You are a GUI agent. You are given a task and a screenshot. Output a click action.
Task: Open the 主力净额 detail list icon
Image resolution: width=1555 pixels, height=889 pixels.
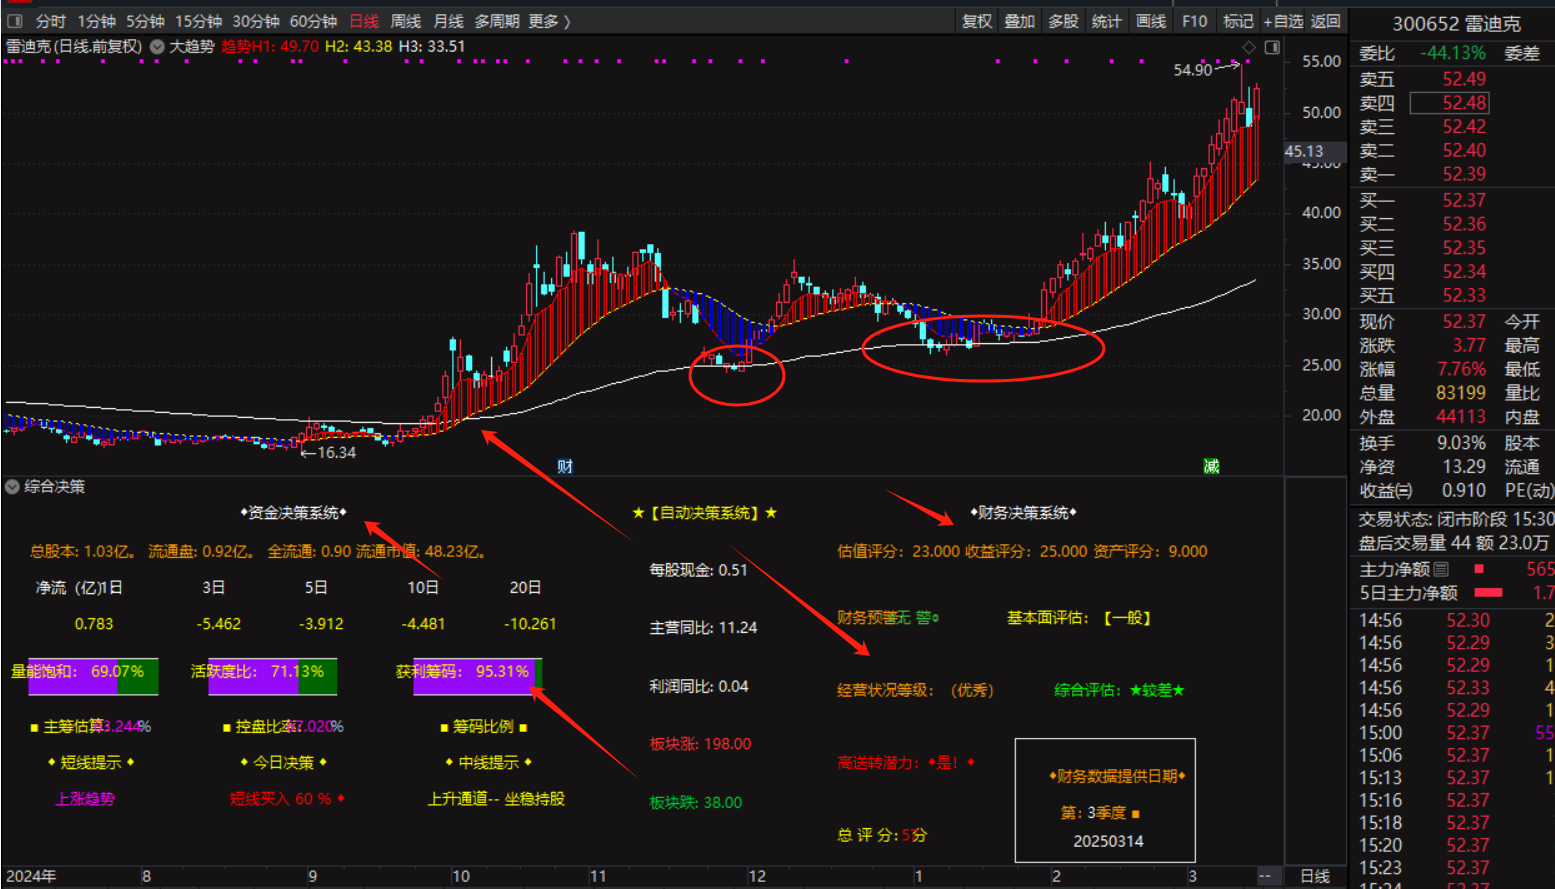coord(1441,569)
